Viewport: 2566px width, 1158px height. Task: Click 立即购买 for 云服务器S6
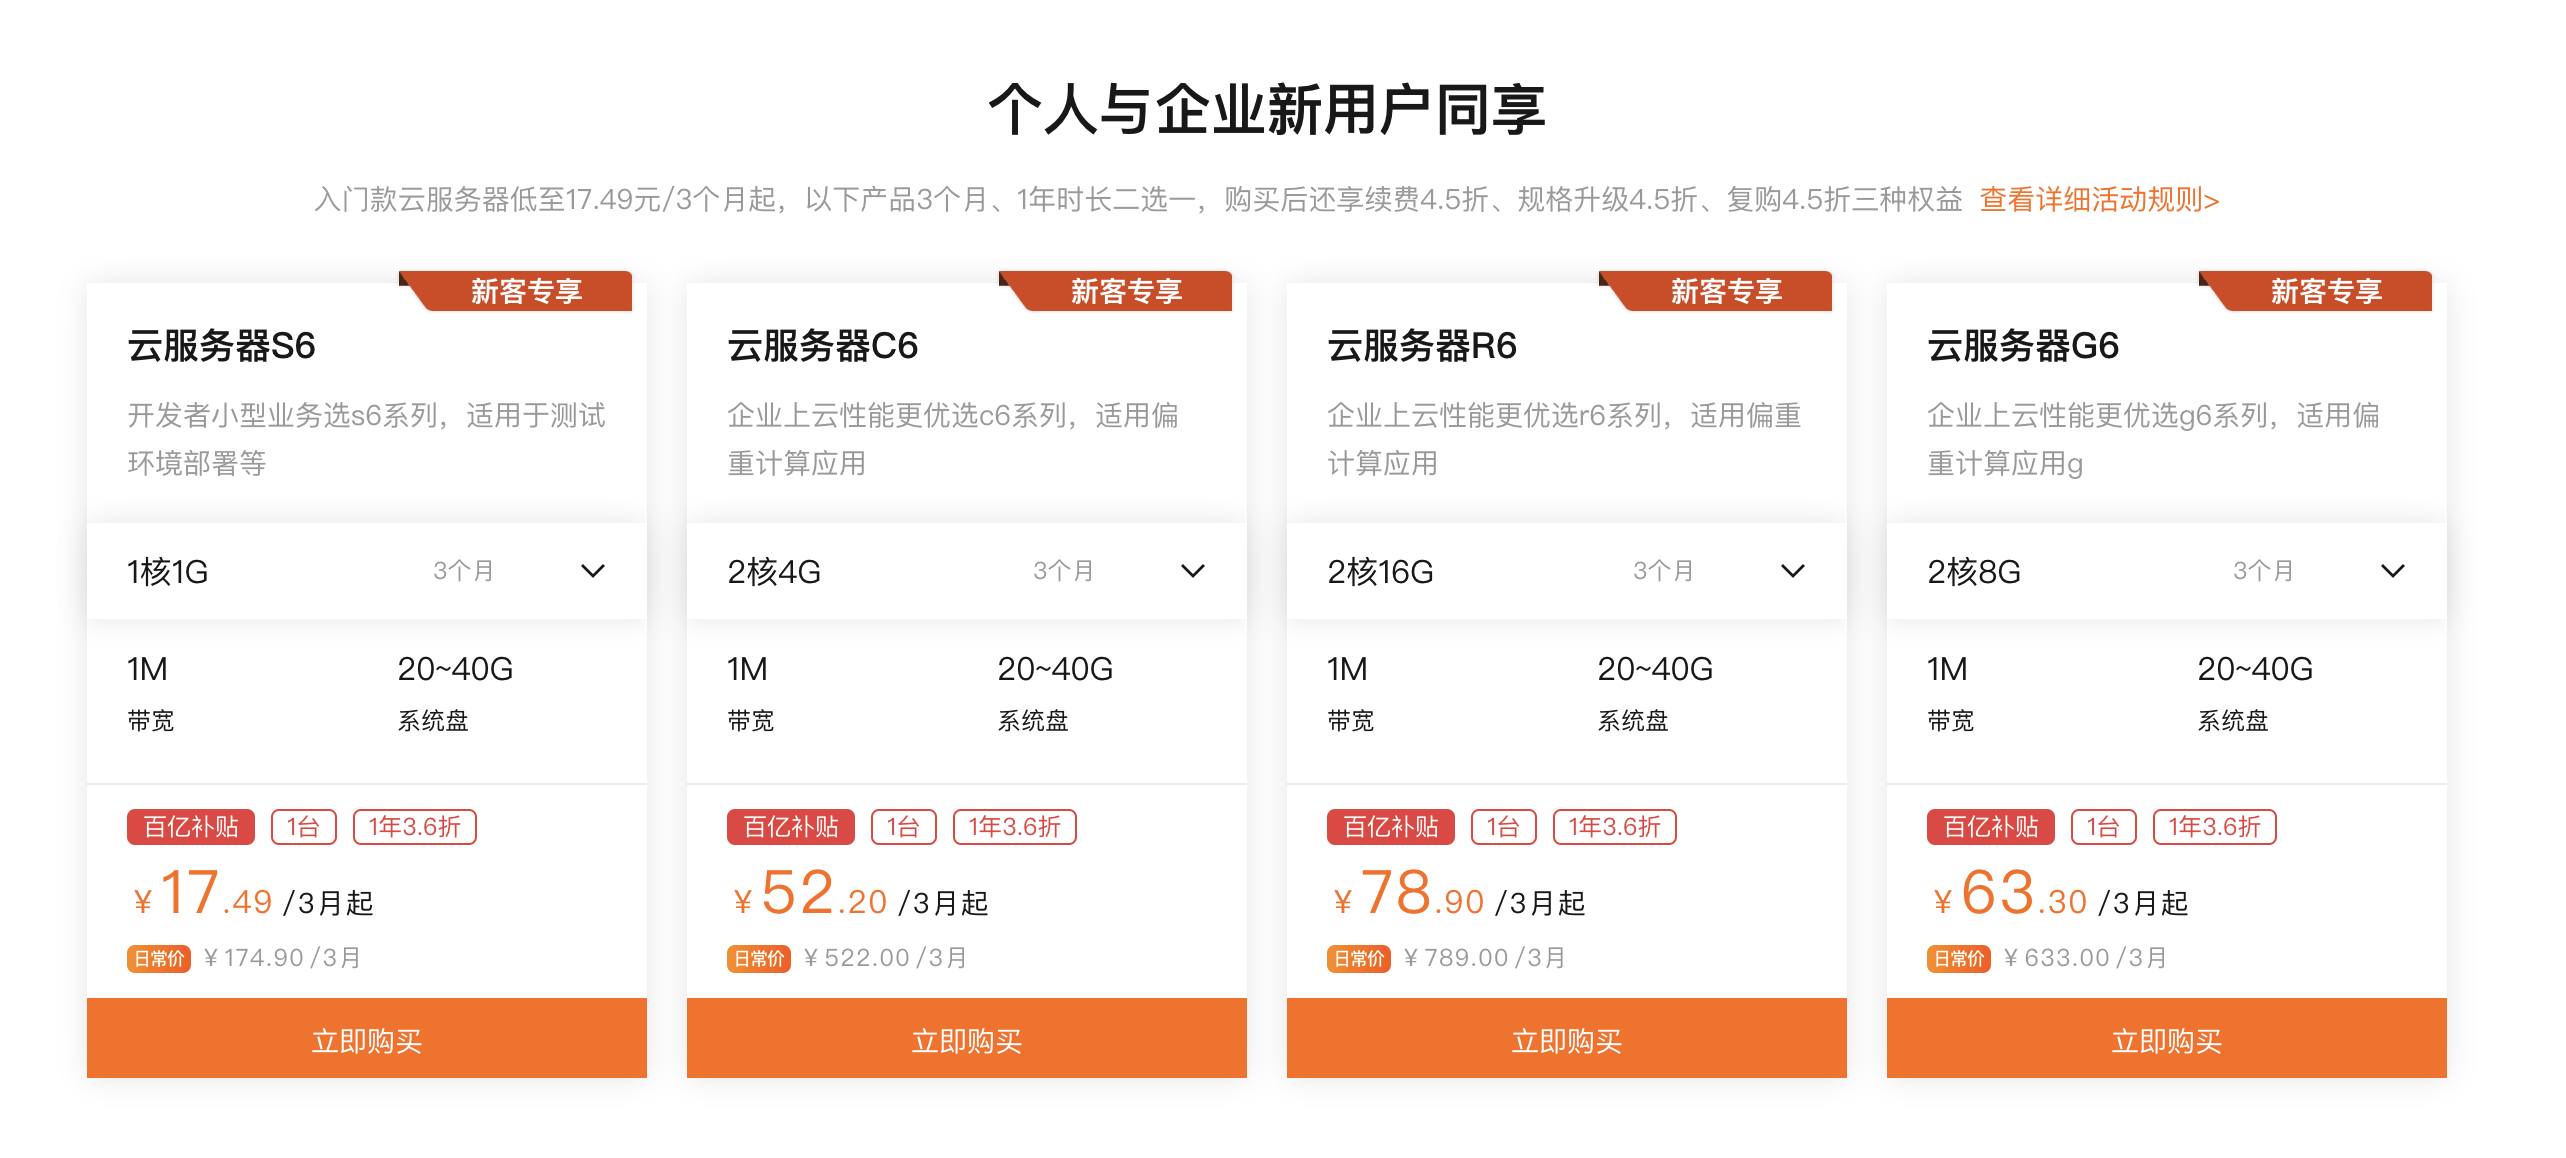click(366, 1040)
